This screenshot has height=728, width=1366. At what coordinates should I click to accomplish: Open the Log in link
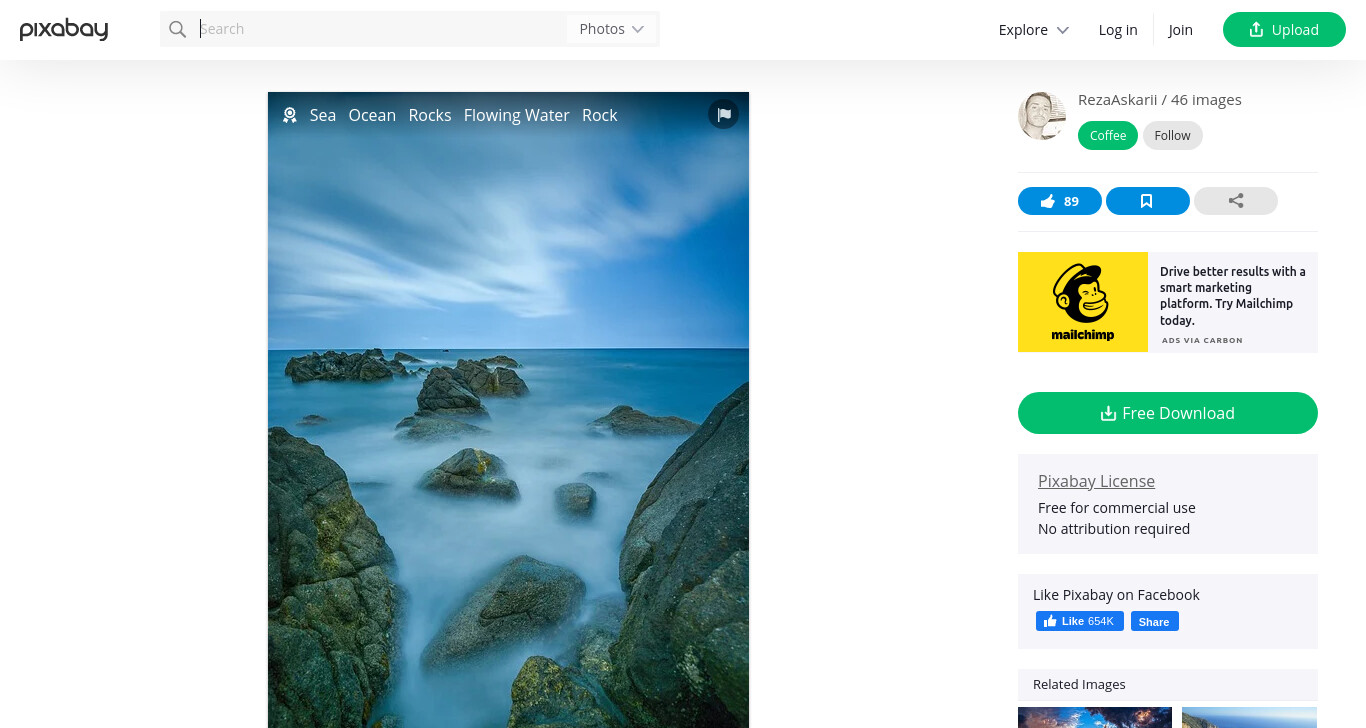click(1118, 30)
